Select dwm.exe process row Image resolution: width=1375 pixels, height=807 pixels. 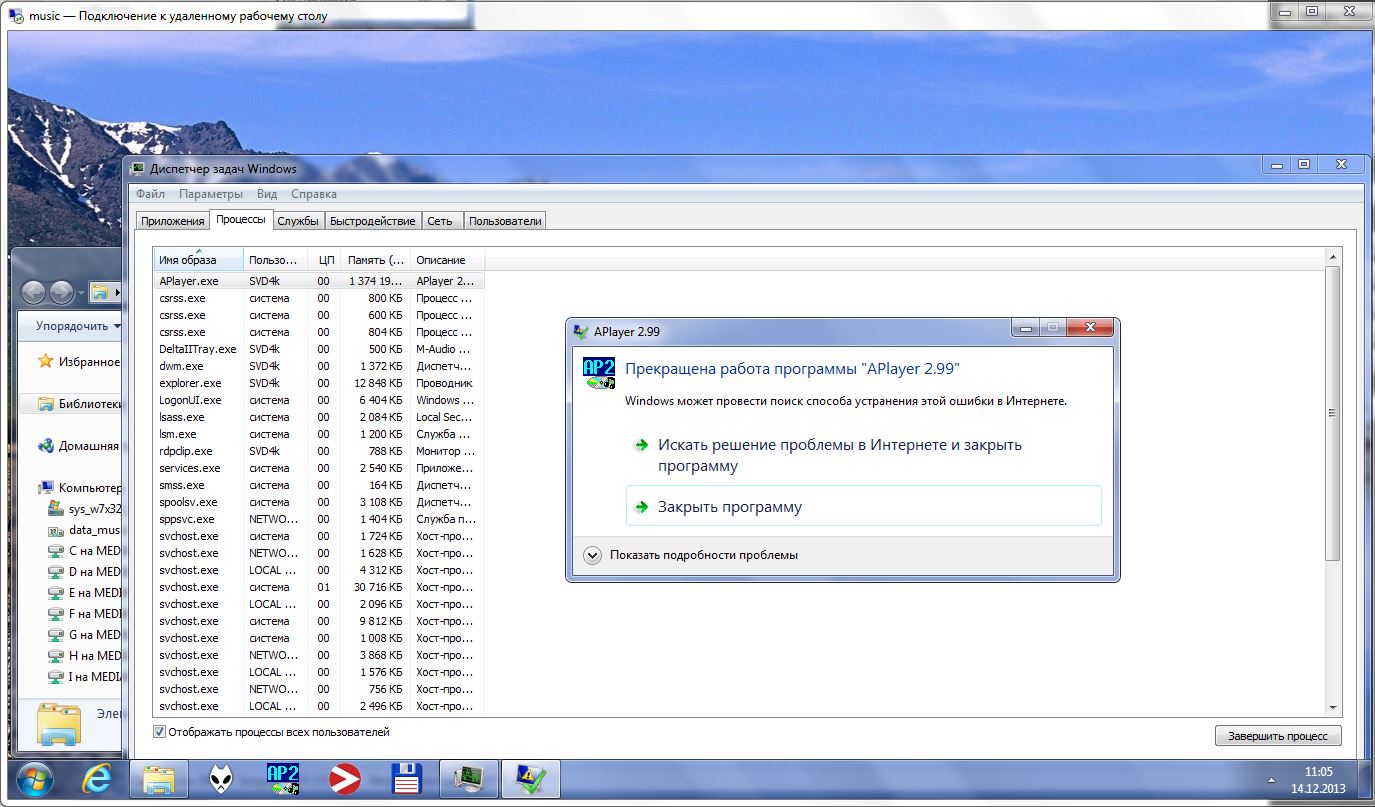(319, 366)
